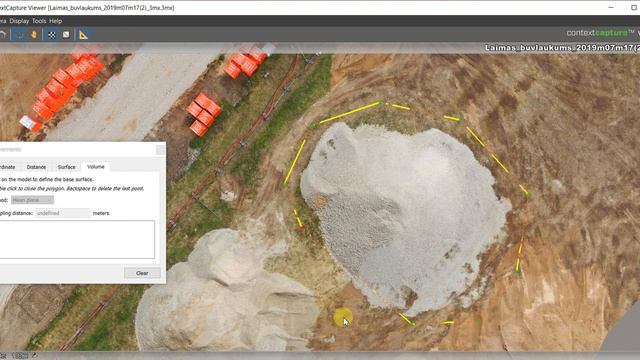The width and height of the screenshot is (640, 360).
Task: Open the Tools menu
Action: pos(39,21)
